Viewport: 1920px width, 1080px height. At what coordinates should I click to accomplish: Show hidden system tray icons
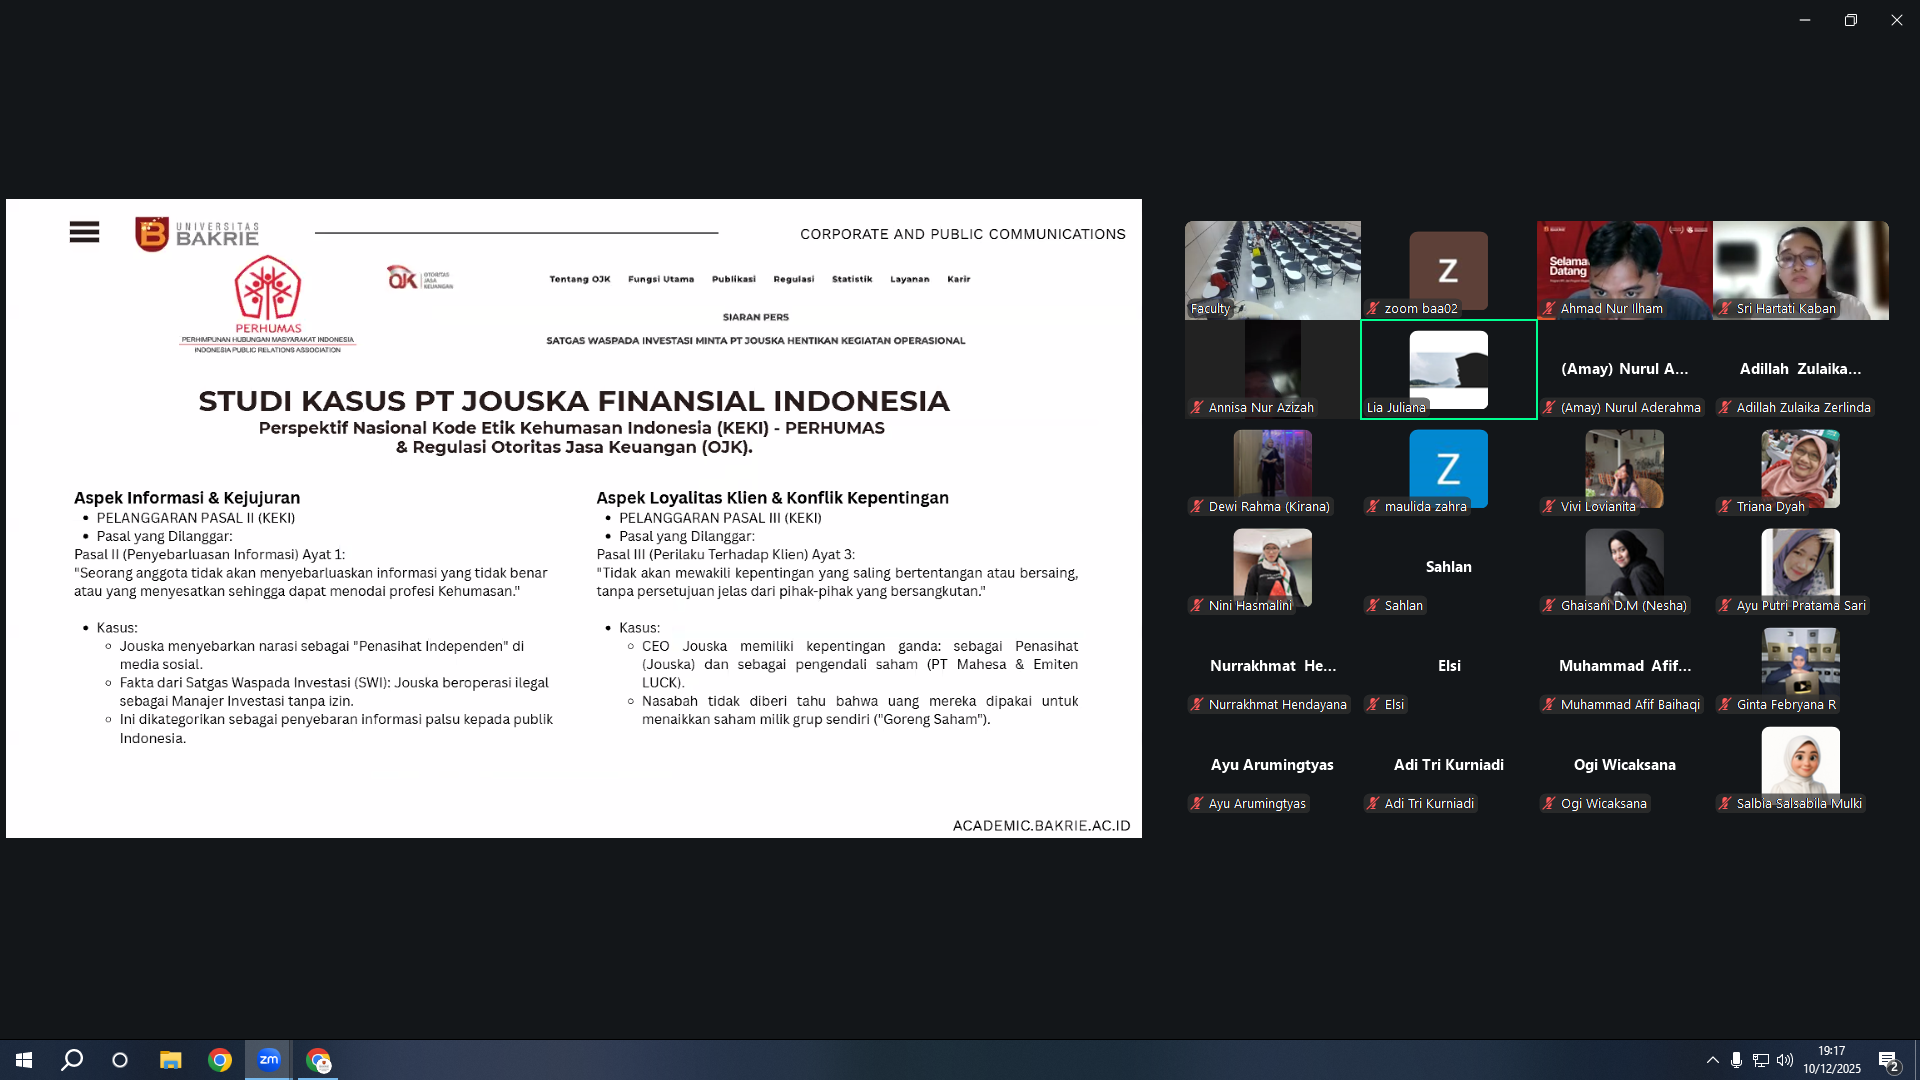tap(1713, 1060)
